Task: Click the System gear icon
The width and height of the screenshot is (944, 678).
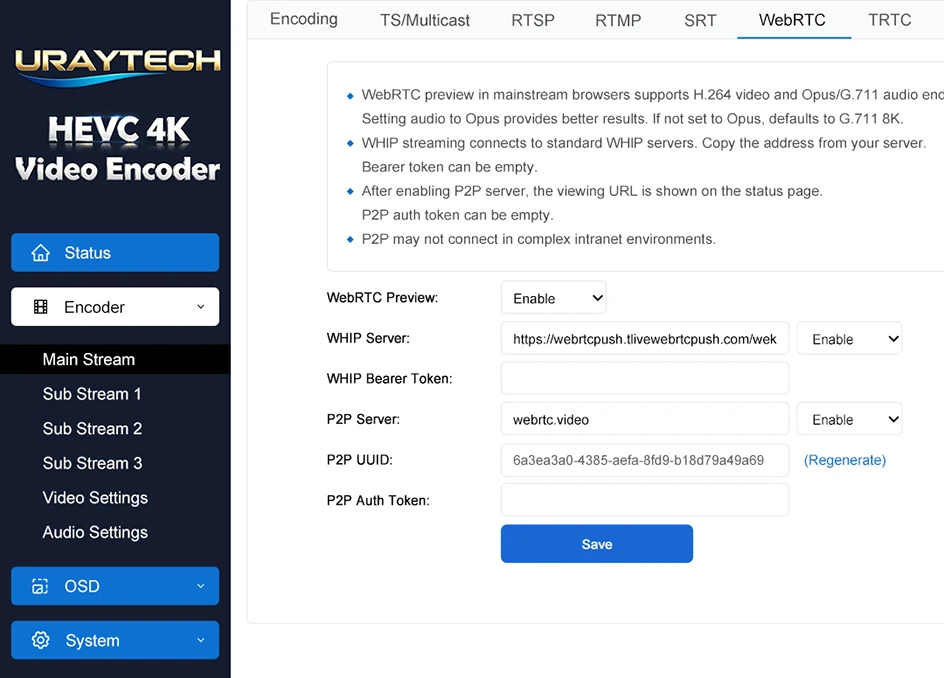Action: coord(40,640)
